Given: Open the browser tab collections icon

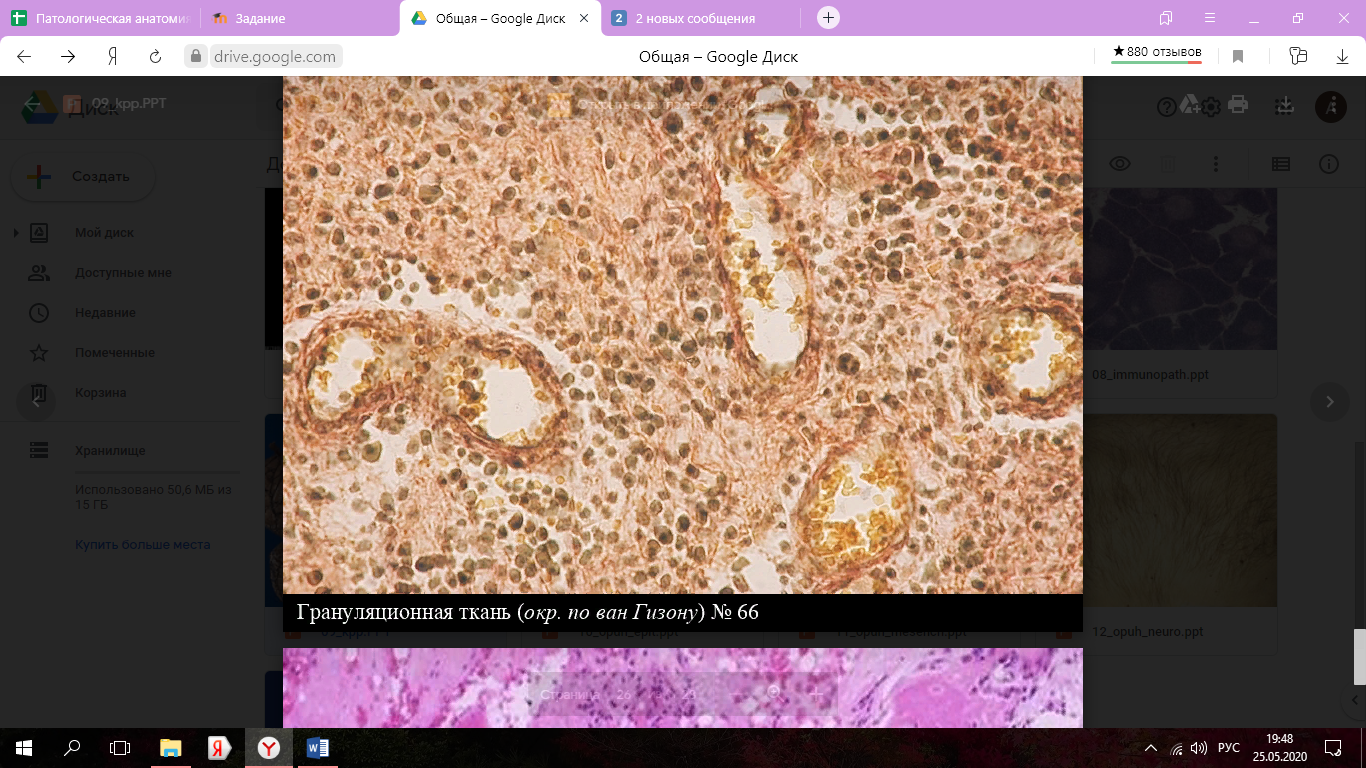Looking at the screenshot, I should click(x=1166, y=18).
